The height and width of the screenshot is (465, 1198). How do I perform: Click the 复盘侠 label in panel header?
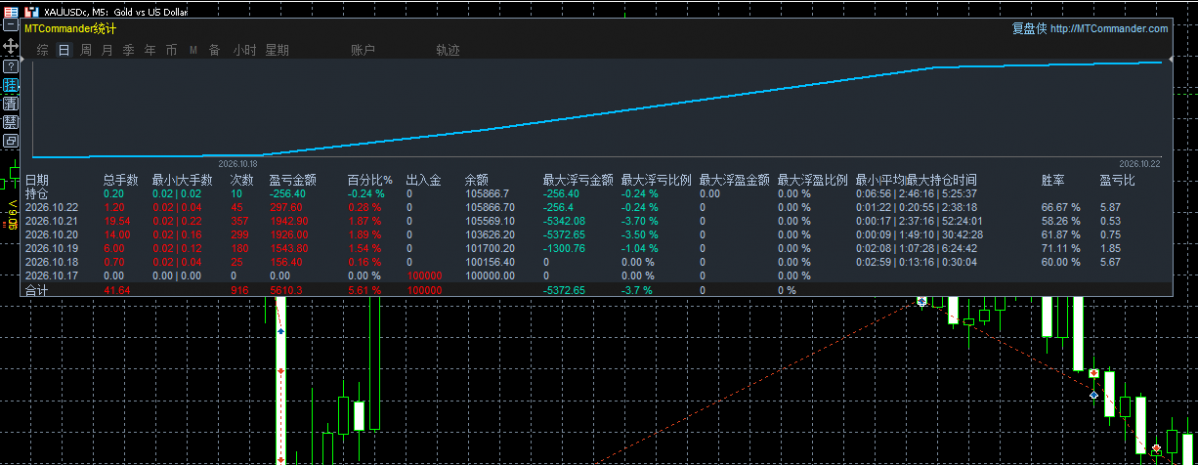[1029, 29]
